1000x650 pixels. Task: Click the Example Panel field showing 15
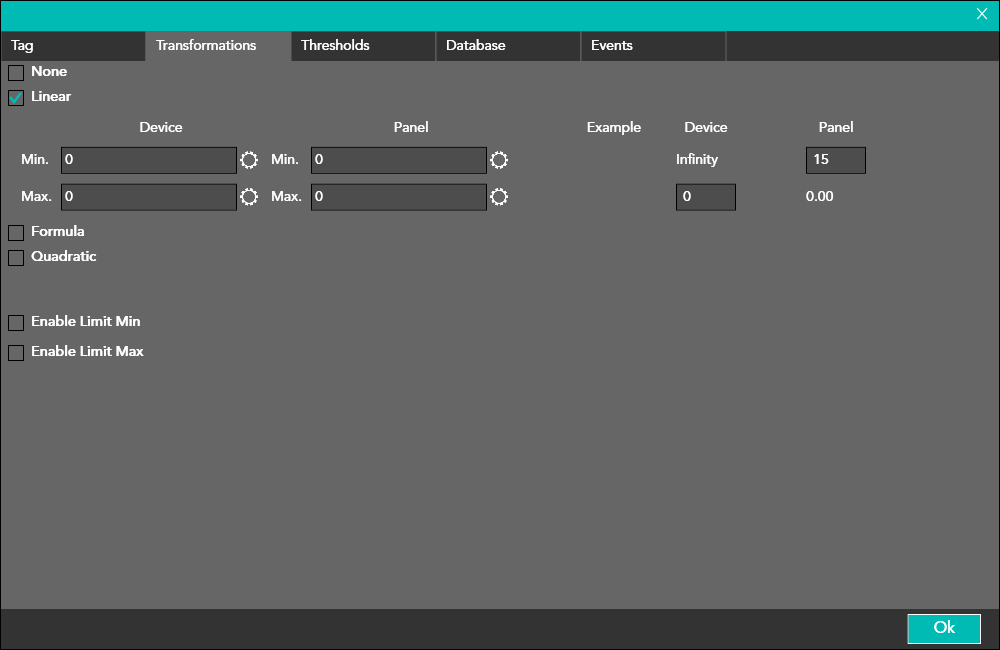tap(835, 160)
